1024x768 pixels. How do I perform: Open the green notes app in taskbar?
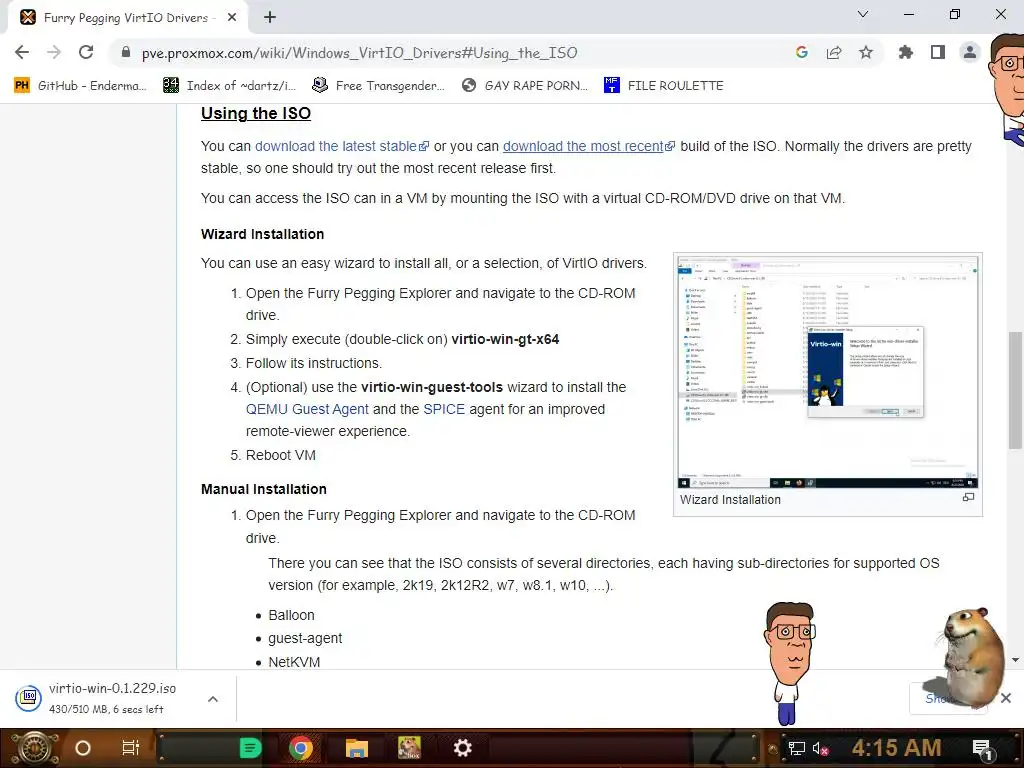click(x=250, y=748)
